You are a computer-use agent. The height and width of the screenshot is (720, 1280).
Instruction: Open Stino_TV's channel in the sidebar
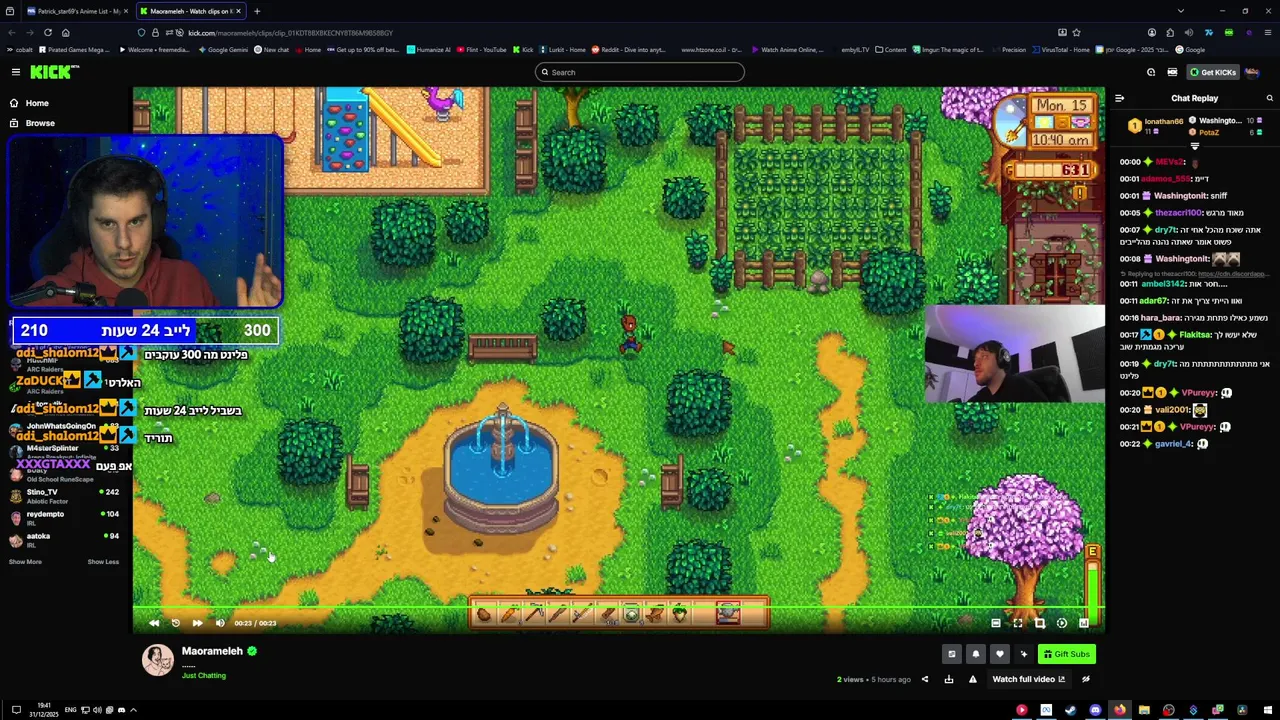point(66,496)
